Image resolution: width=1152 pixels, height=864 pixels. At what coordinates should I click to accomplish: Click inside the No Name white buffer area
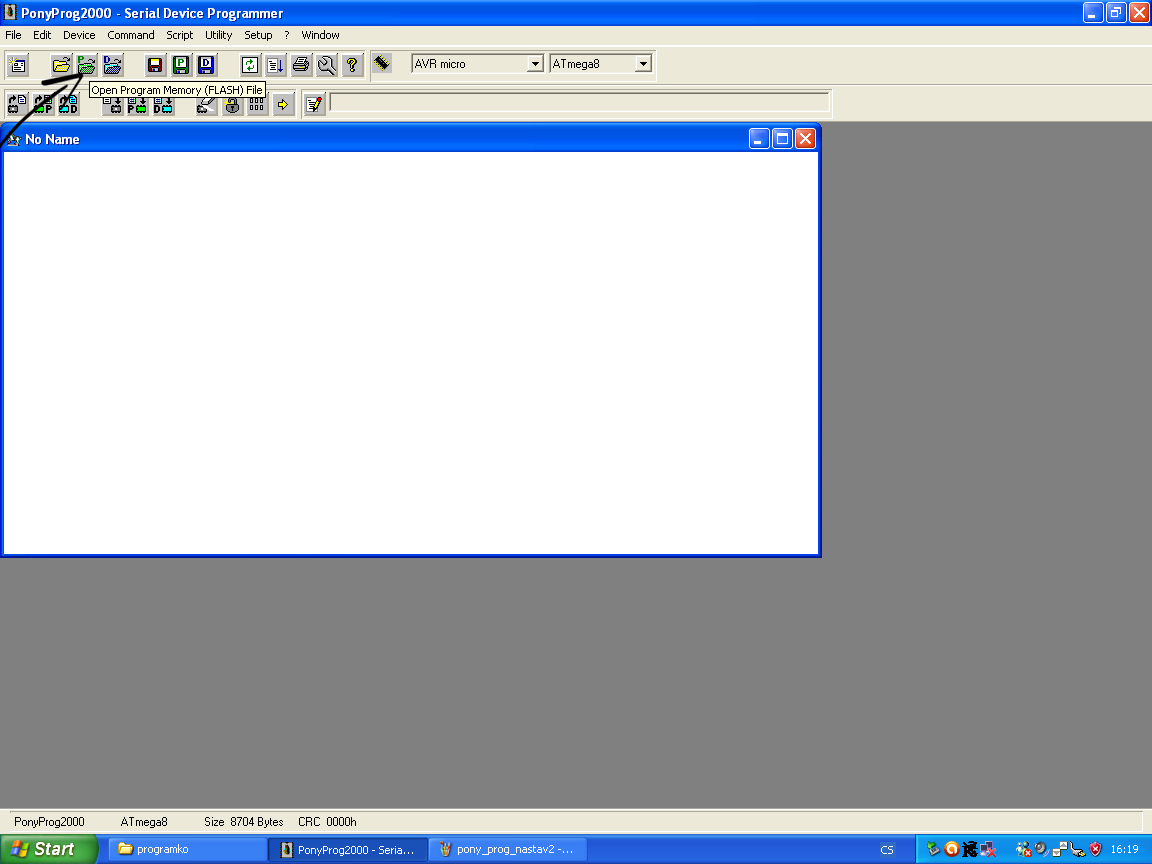pos(411,353)
